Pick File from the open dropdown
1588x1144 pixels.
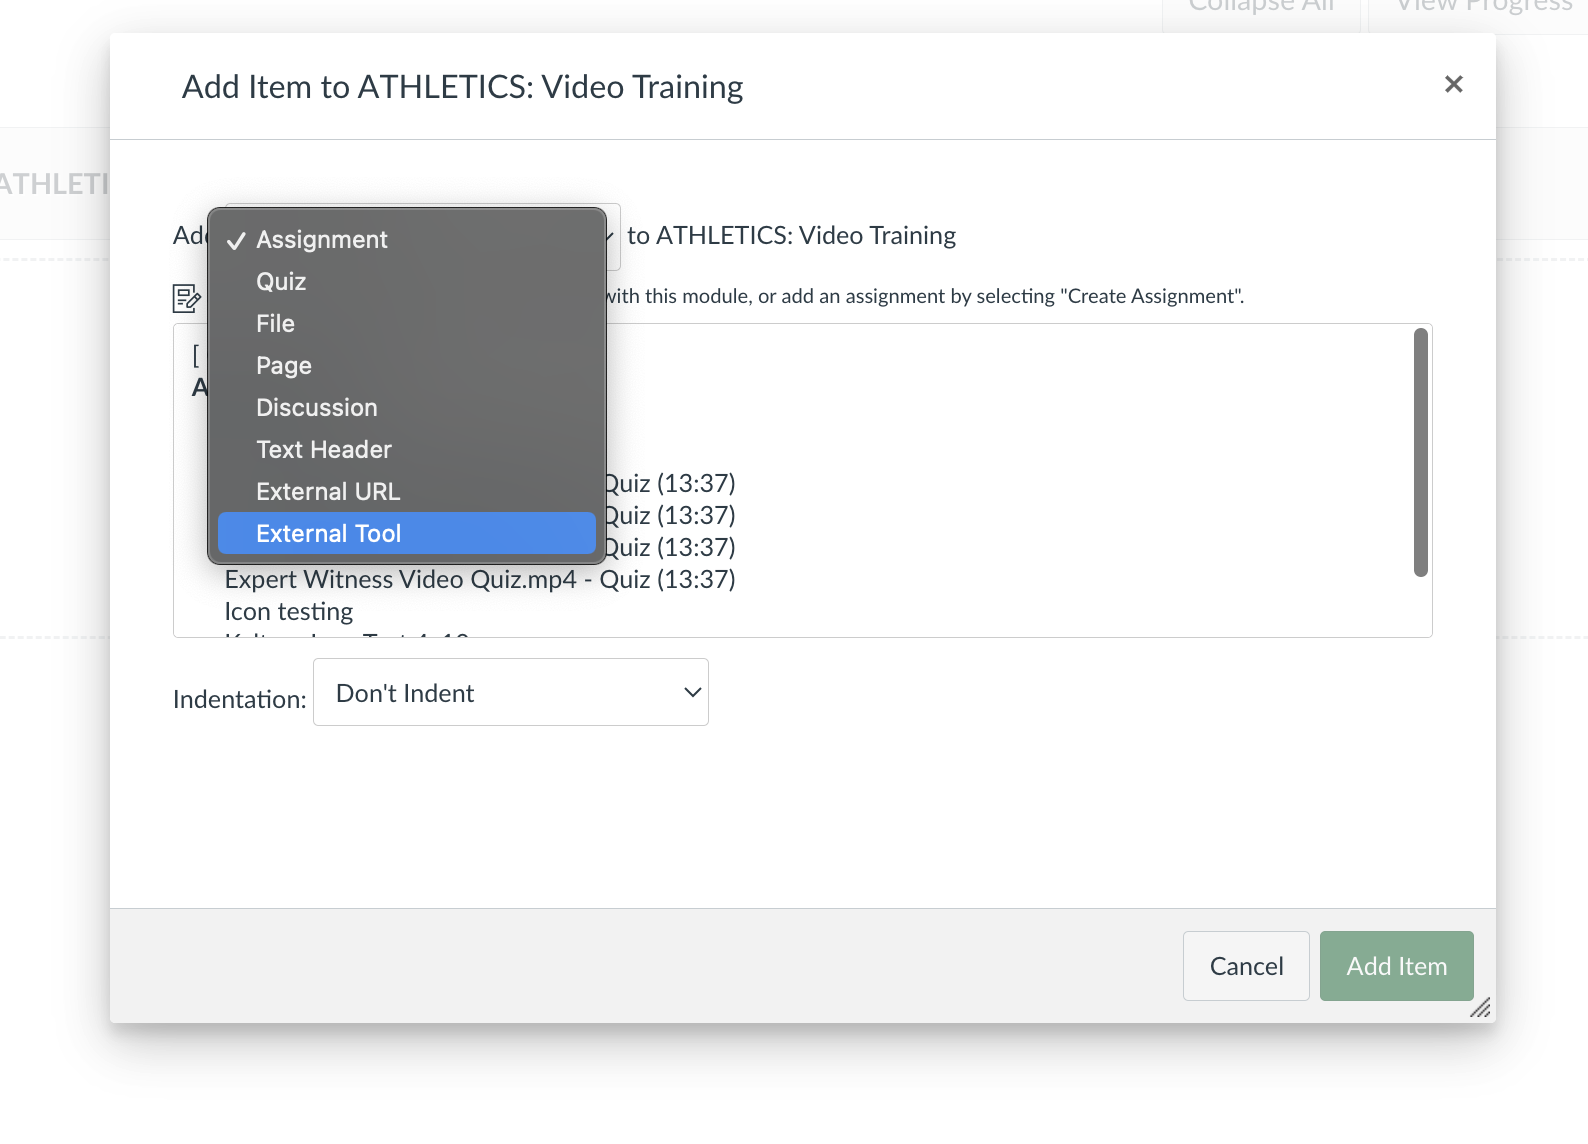click(275, 324)
